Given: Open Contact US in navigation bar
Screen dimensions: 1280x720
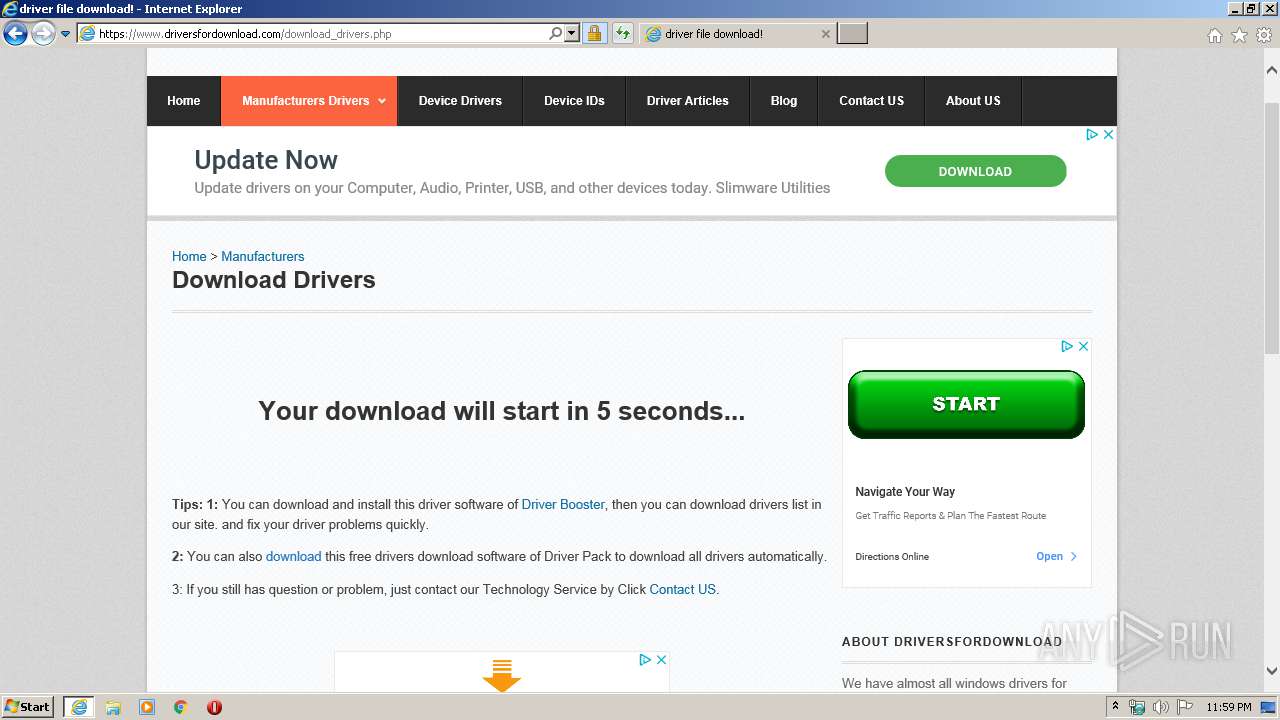Looking at the screenshot, I should coord(871,101).
